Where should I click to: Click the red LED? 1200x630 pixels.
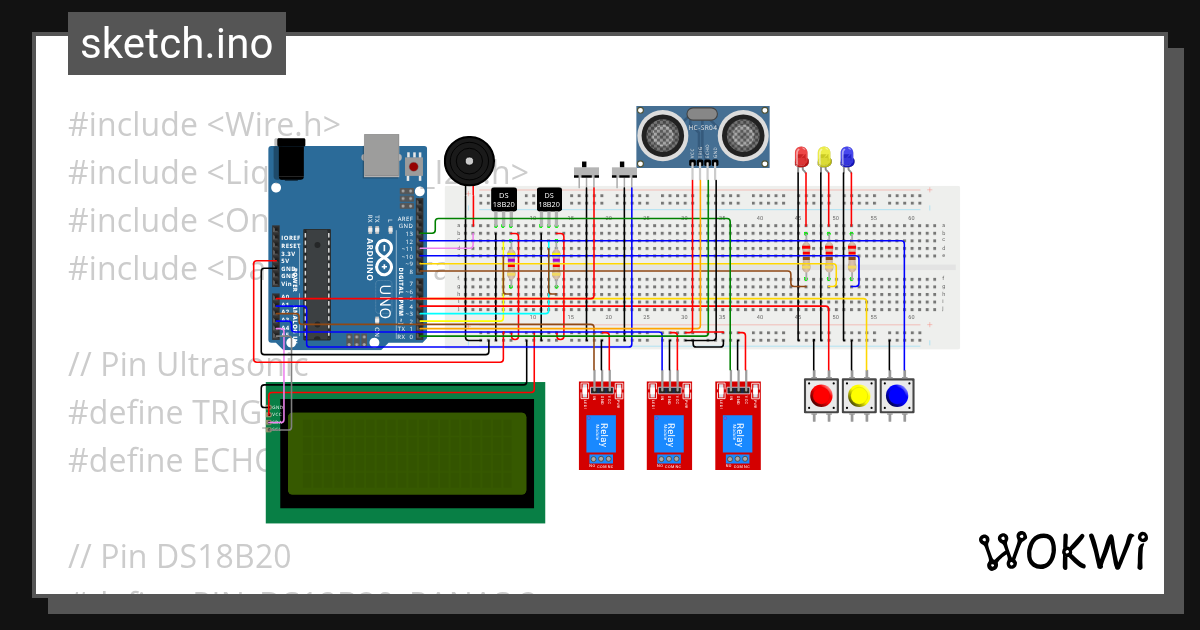(800, 157)
